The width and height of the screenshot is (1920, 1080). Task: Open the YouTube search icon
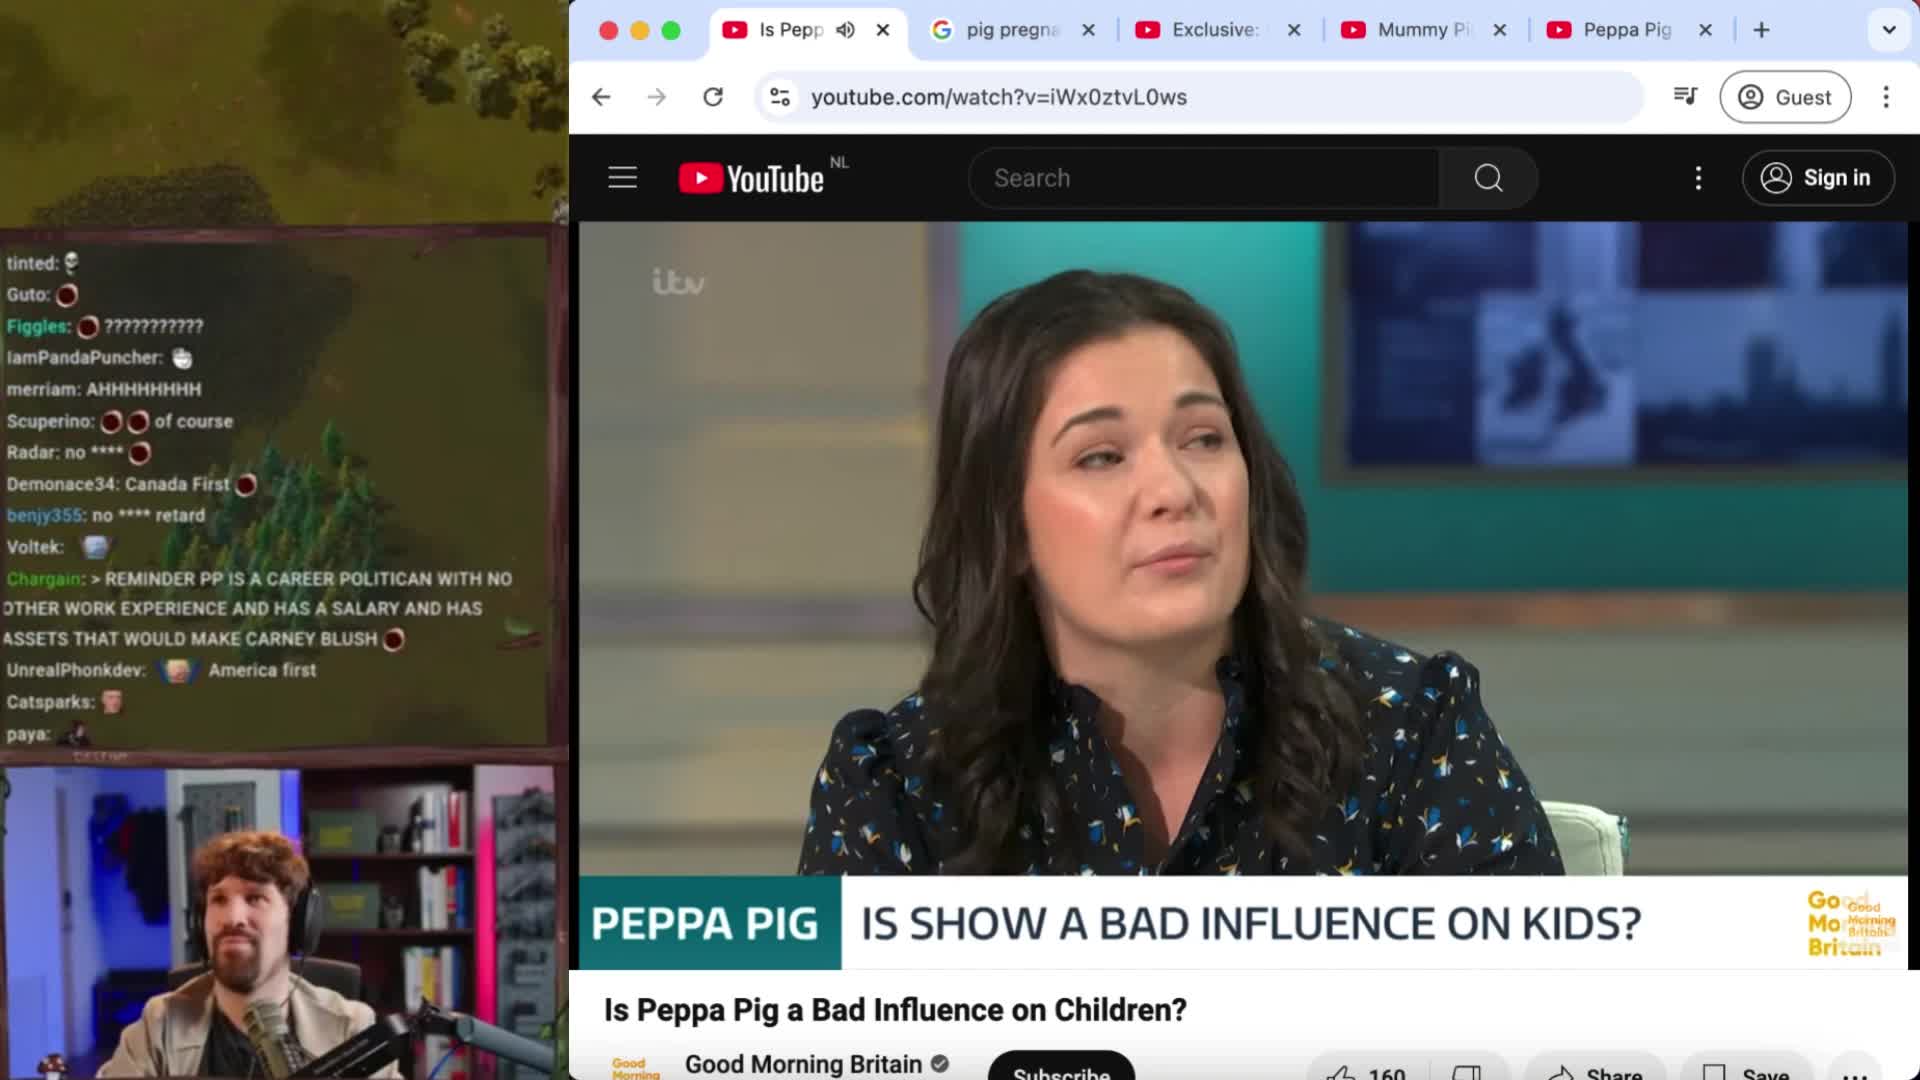pos(1488,177)
